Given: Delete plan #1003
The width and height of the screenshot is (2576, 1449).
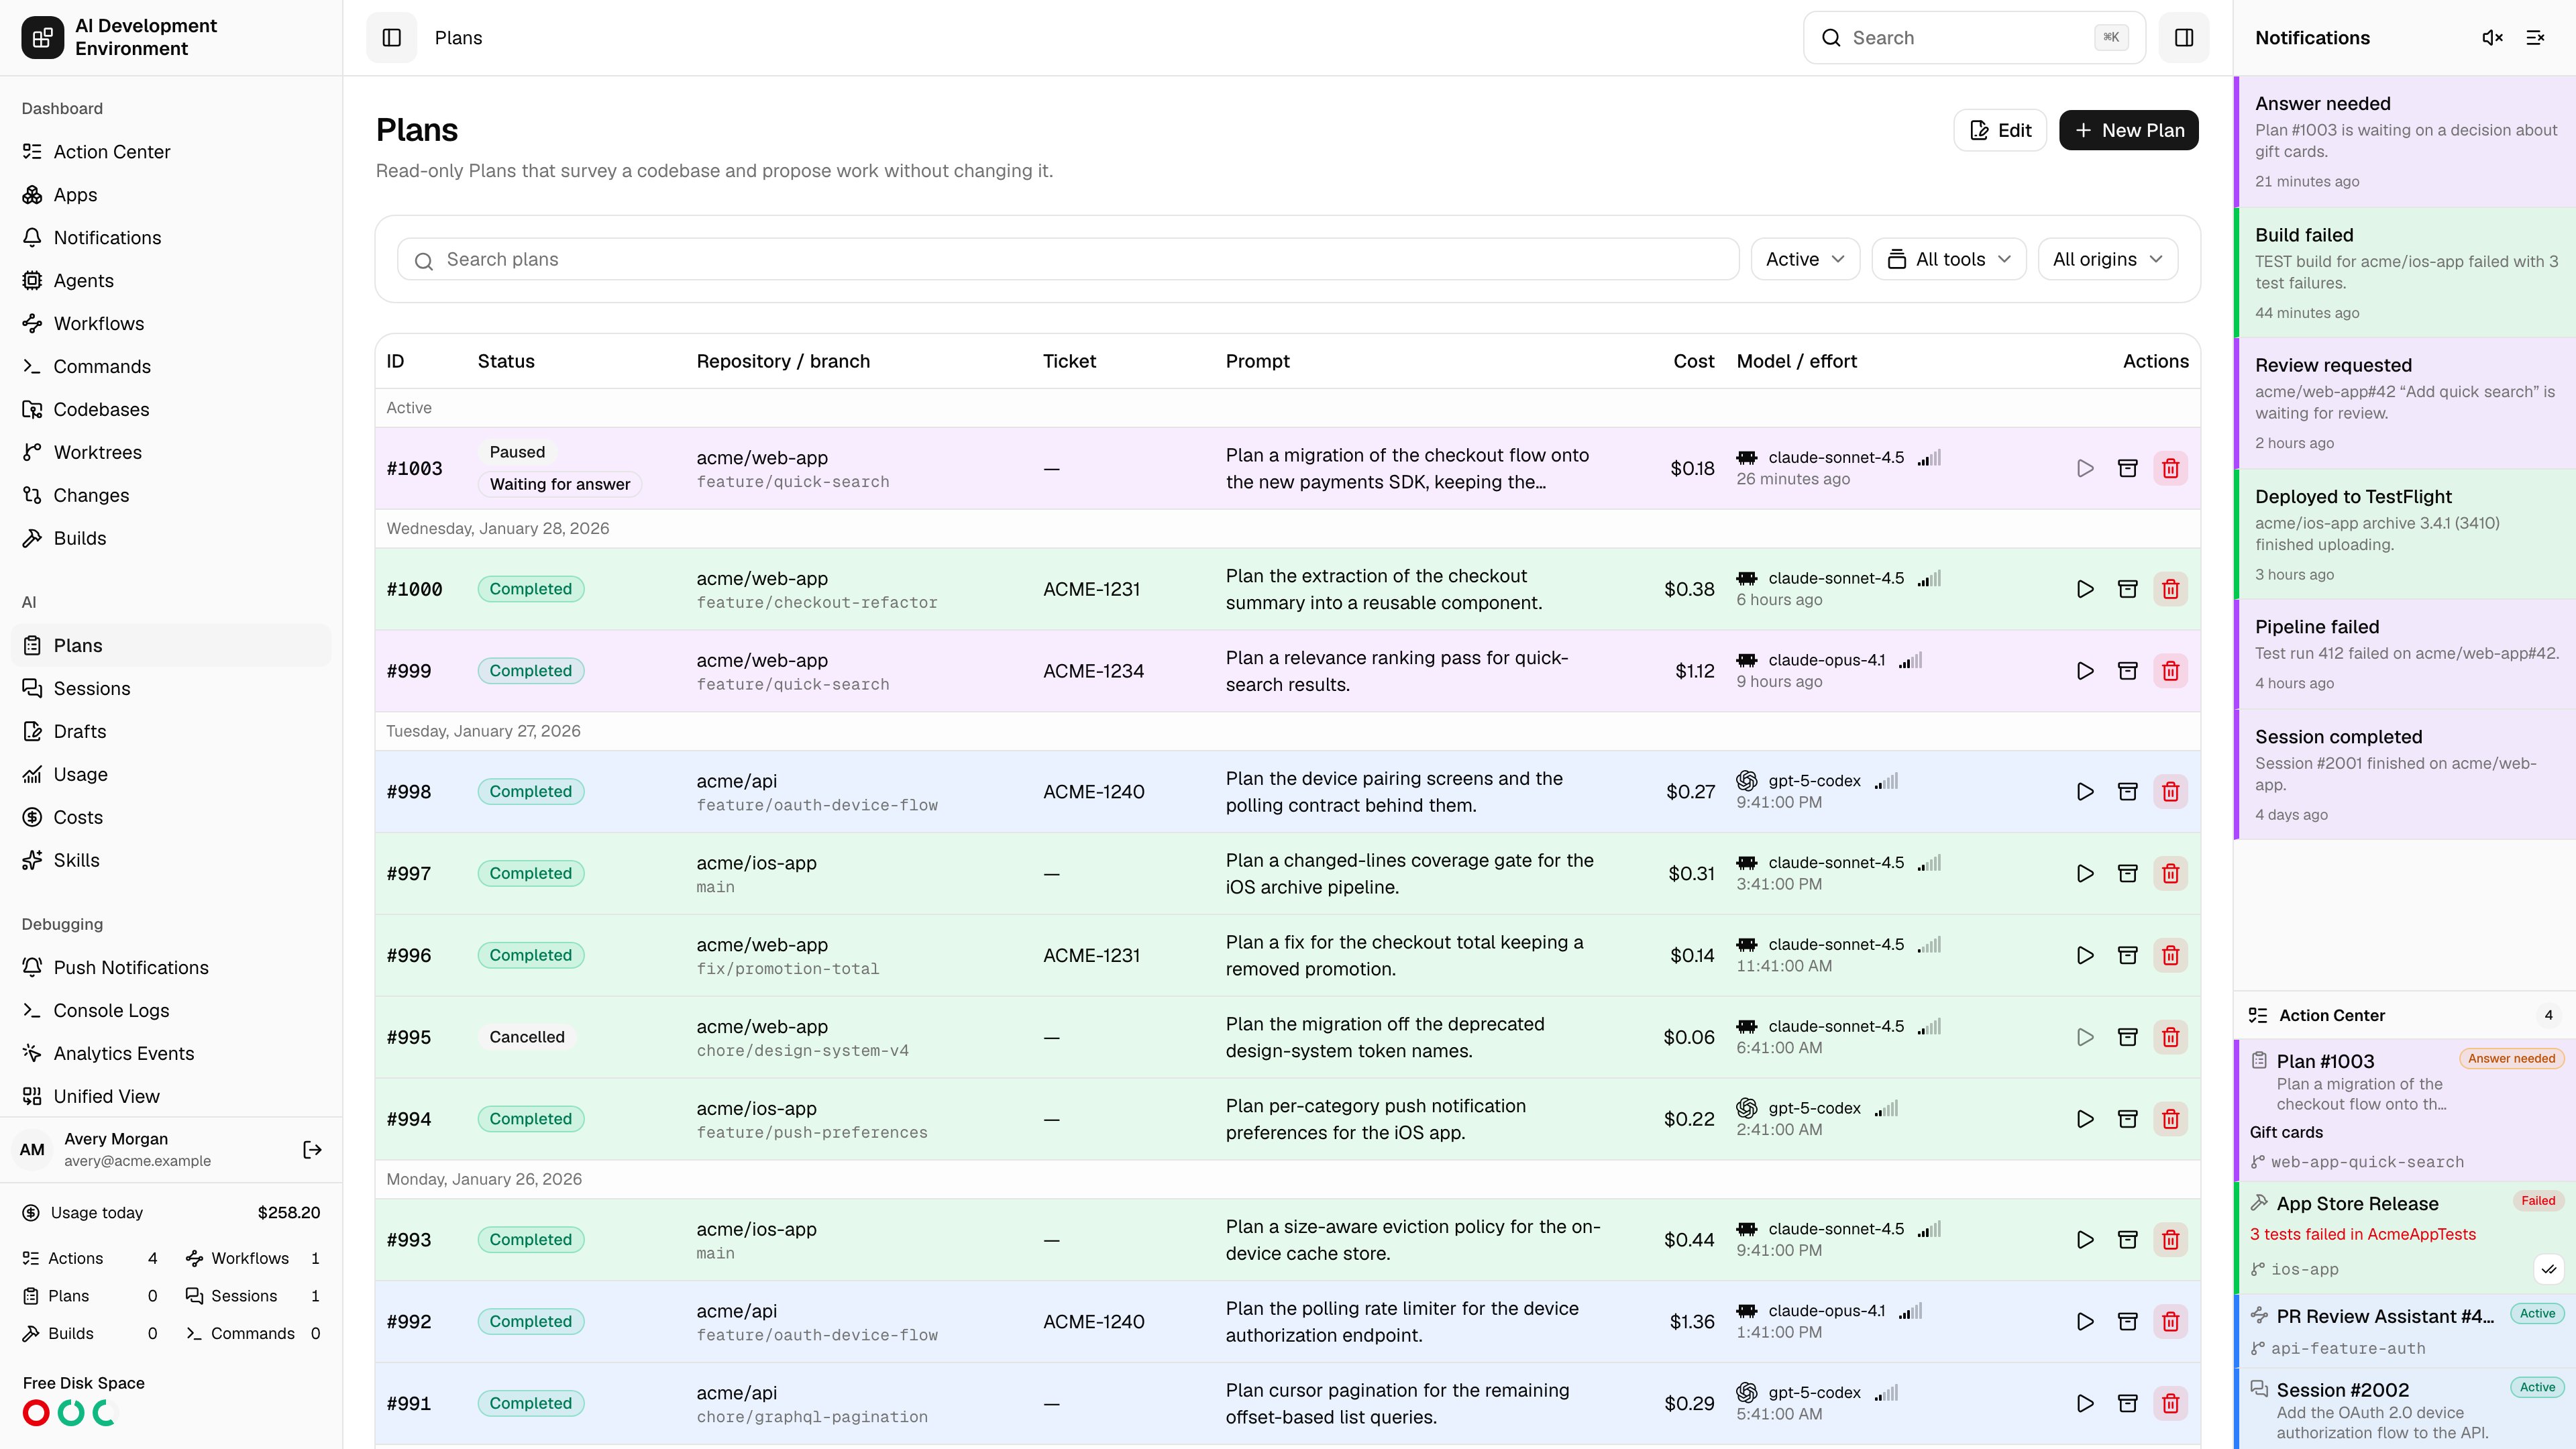Looking at the screenshot, I should tap(2170, 468).
